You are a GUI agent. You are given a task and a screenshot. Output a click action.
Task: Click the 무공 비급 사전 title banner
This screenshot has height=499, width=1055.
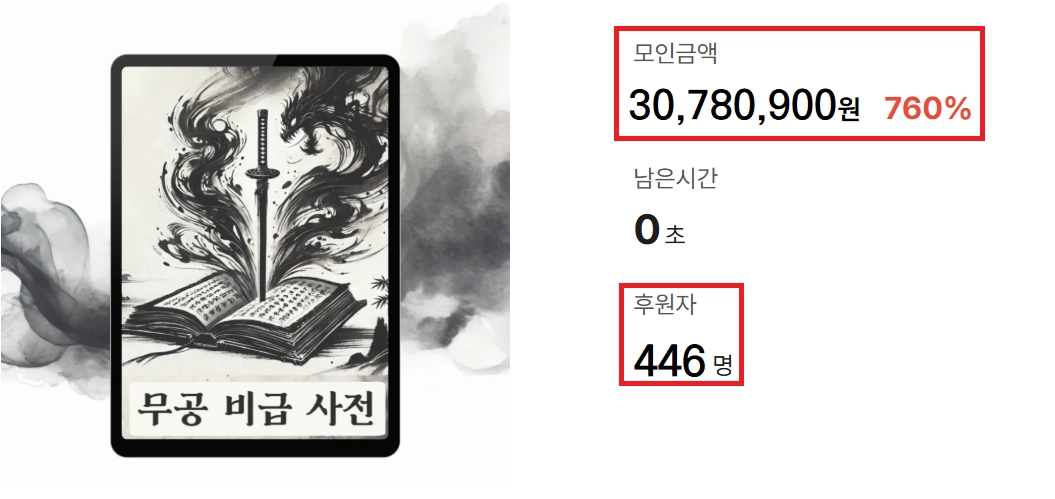(255, 409)
